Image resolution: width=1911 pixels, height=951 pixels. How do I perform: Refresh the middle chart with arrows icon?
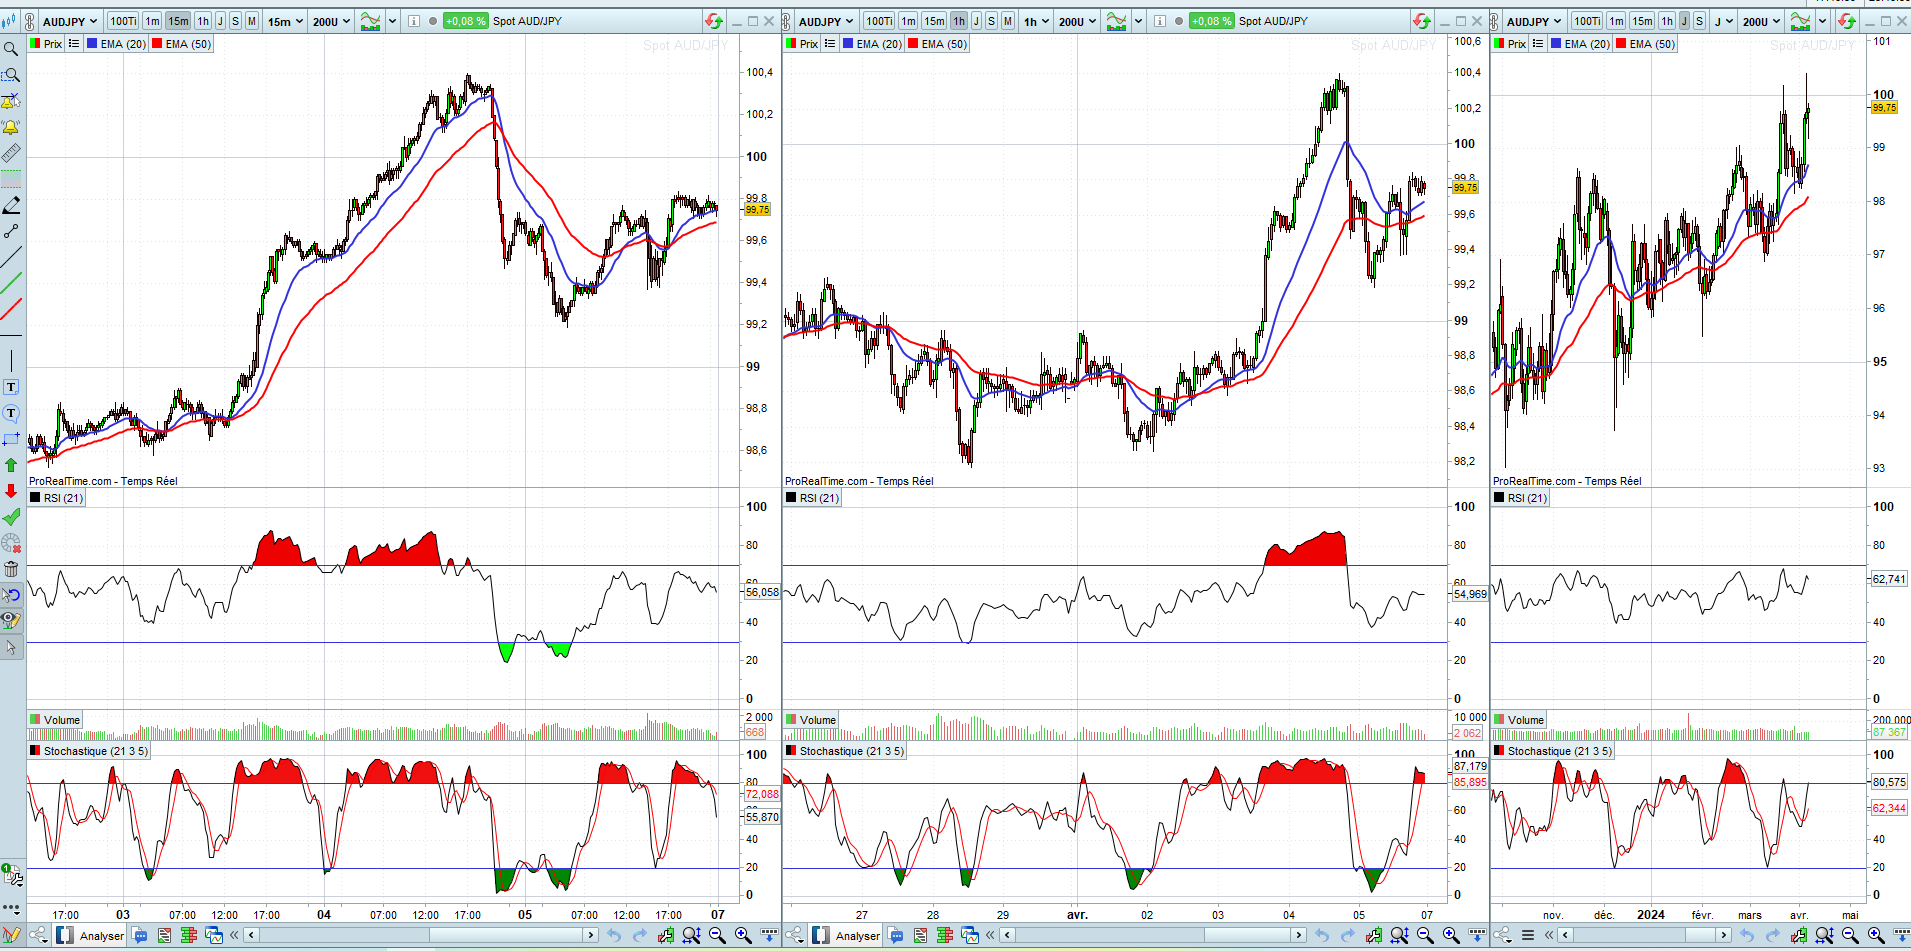[x=1421, y=21]
